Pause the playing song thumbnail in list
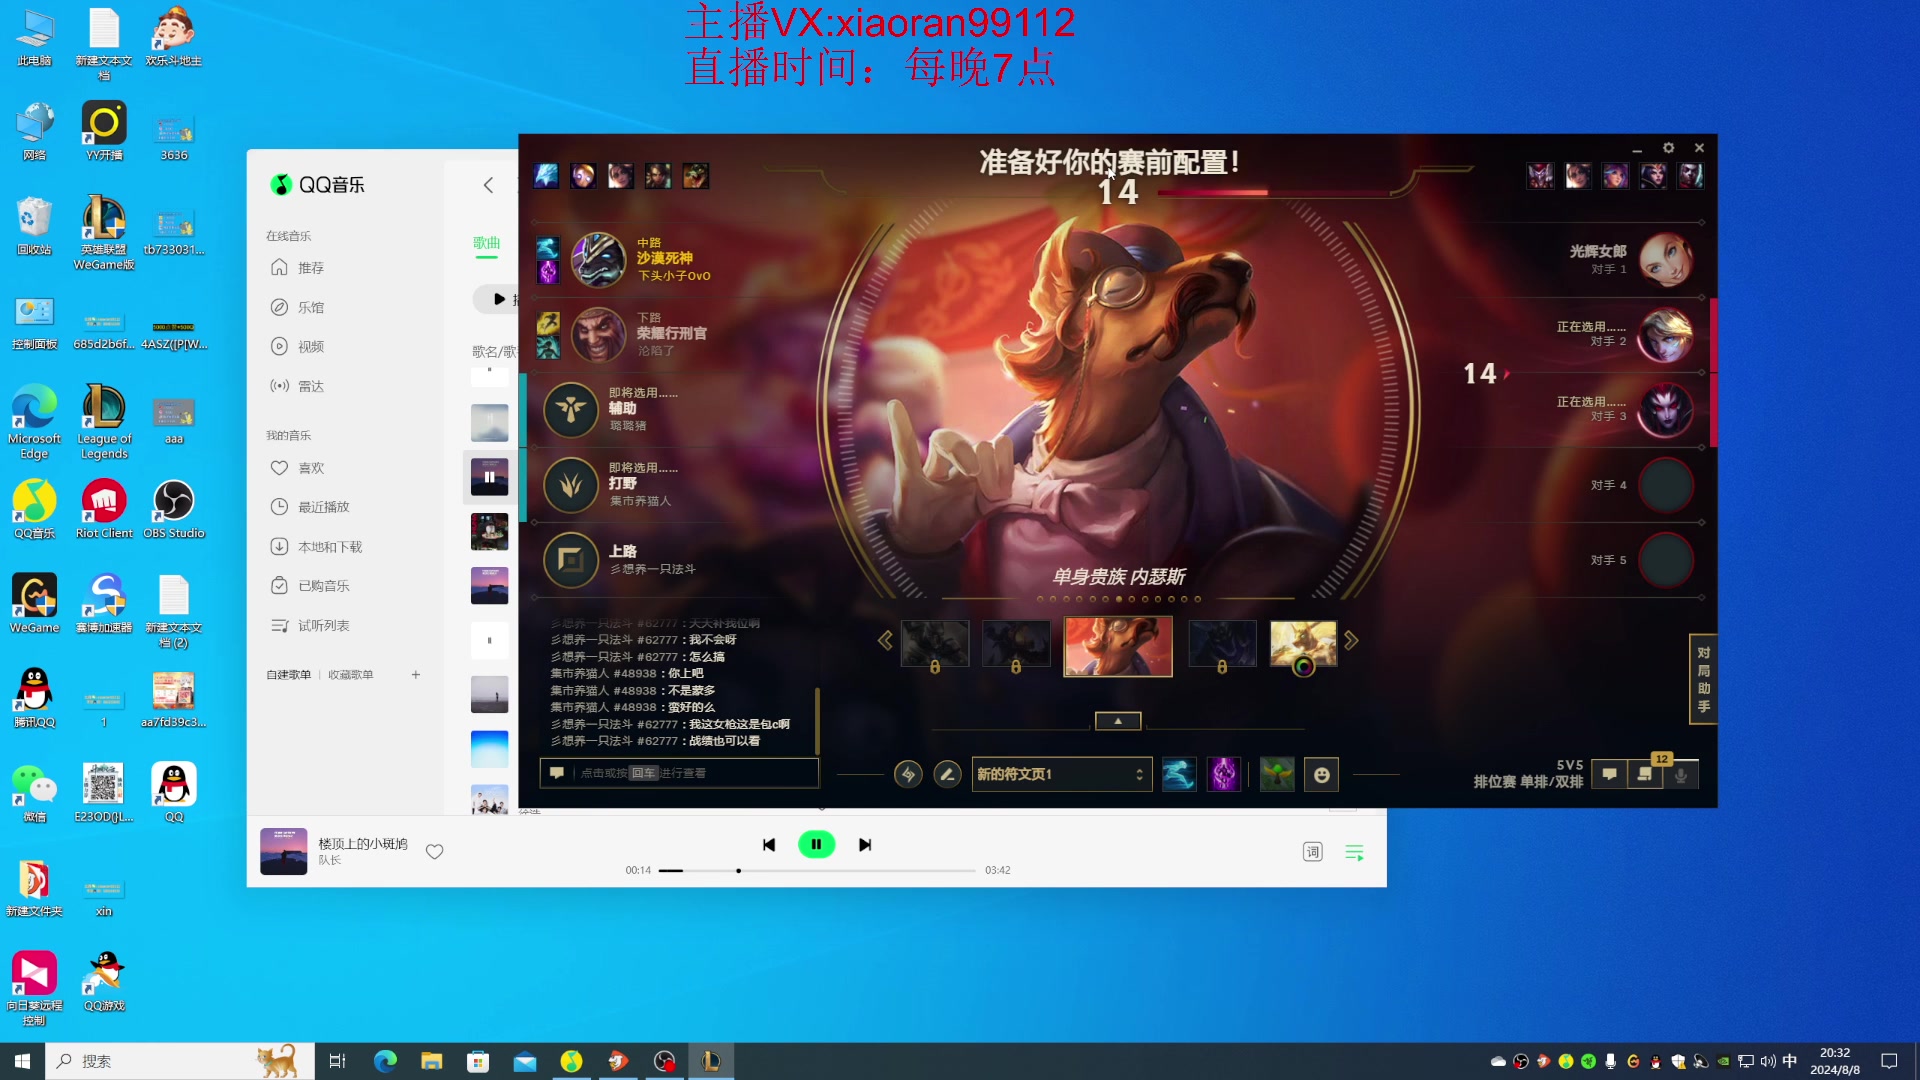 click(x=489, y=477)
